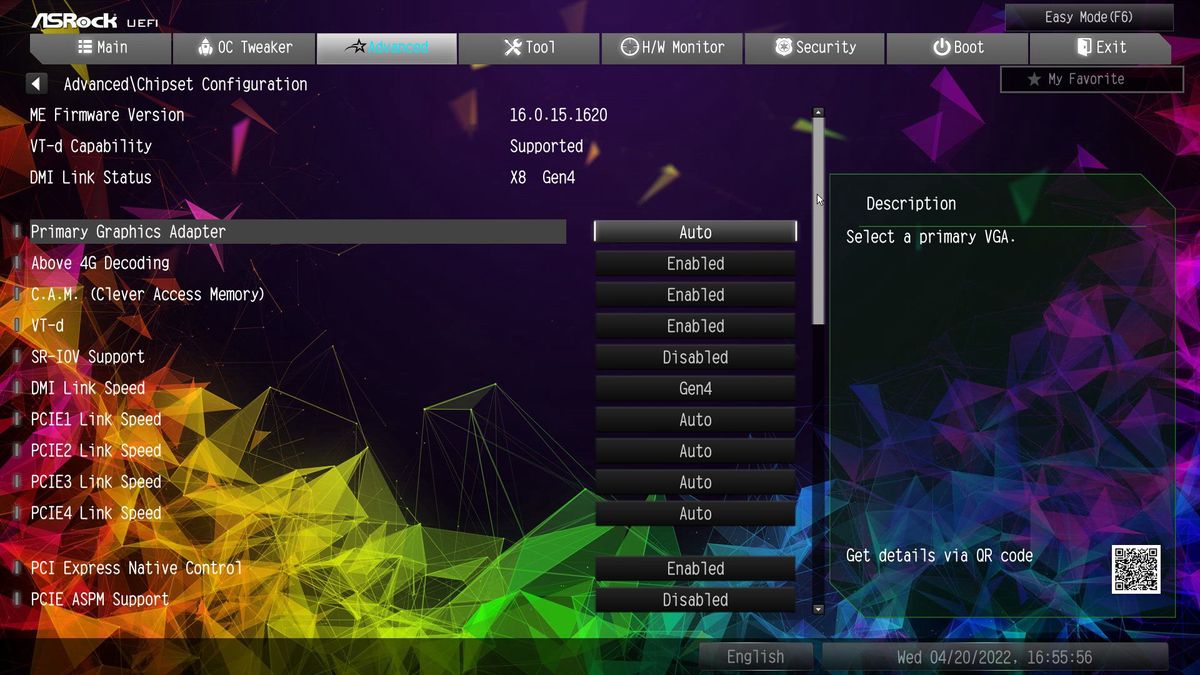Switch to the OC Tweaker tab

244,48
